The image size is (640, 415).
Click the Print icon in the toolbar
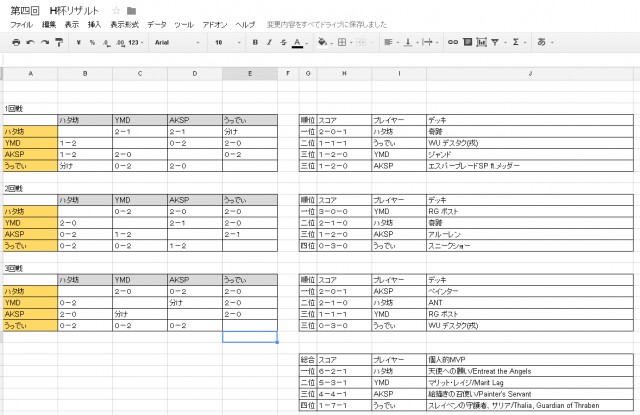(x=16, y=42)
